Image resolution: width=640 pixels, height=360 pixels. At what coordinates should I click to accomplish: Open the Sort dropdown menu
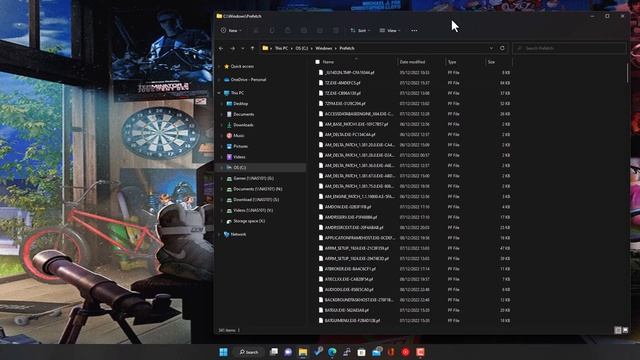point(360,31)
